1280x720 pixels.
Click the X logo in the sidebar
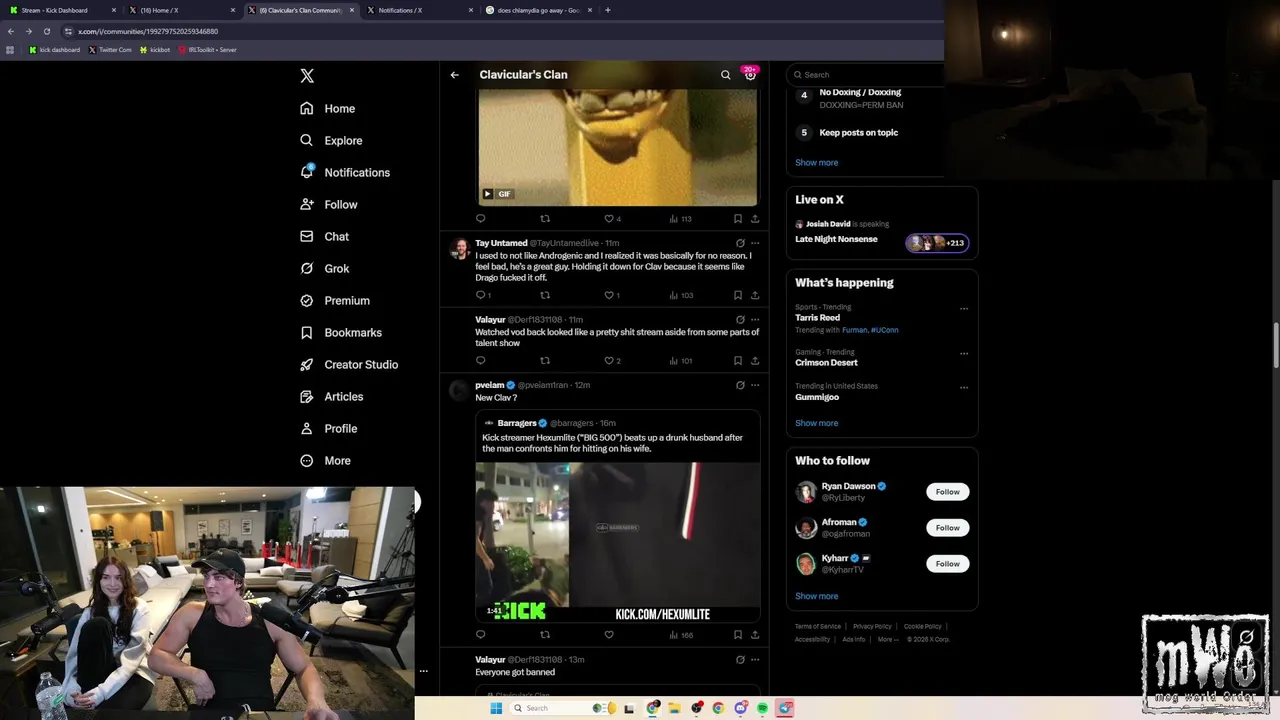(x=307, y=76)
